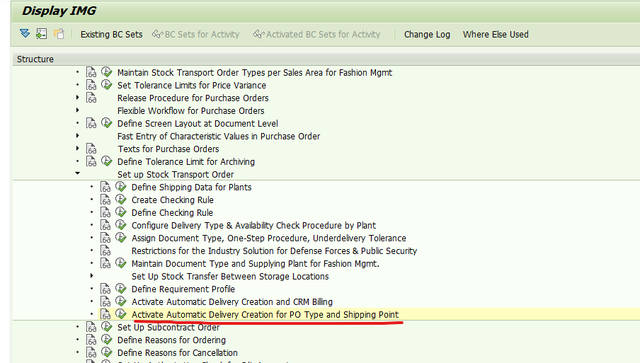Execute activity Define Reasons for Cancellation
The height and width of the screenshot is (363, 640).
coord(107,352)
